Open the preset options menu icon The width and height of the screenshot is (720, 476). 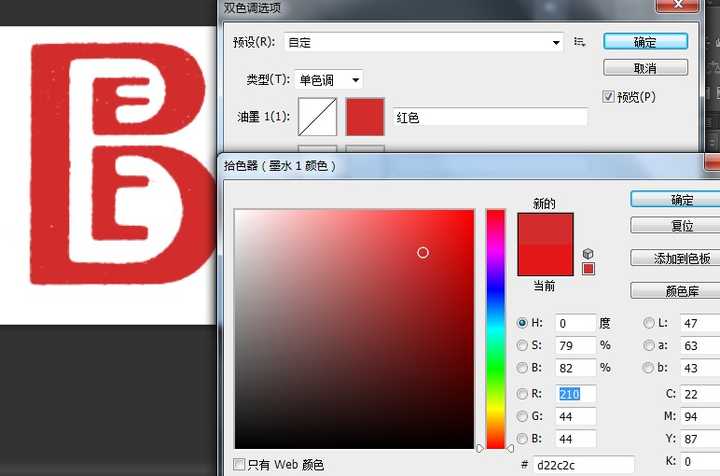coord(579,42)
